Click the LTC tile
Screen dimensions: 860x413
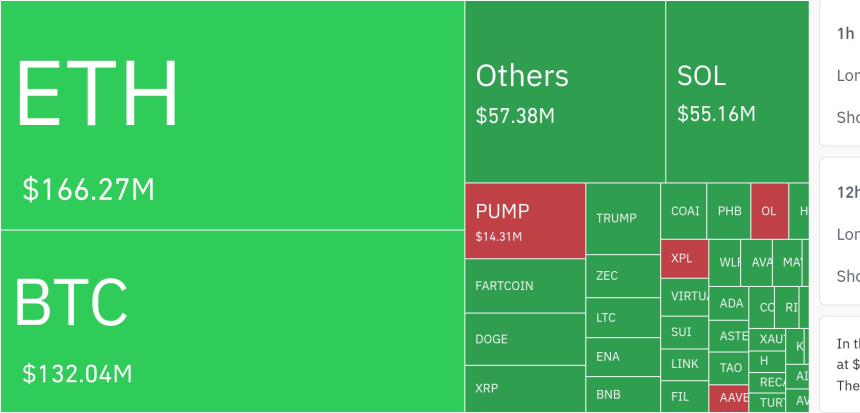pos(622,318)
